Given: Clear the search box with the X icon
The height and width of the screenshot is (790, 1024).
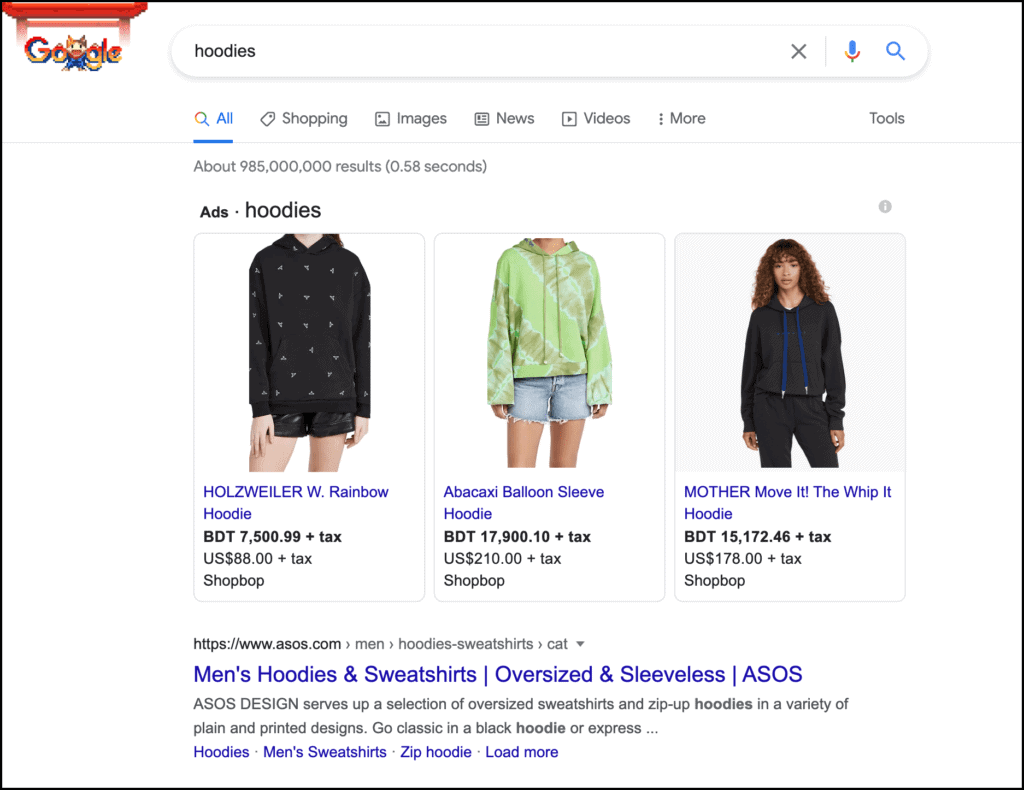Looking at the screenshot, I should point(798,50).
